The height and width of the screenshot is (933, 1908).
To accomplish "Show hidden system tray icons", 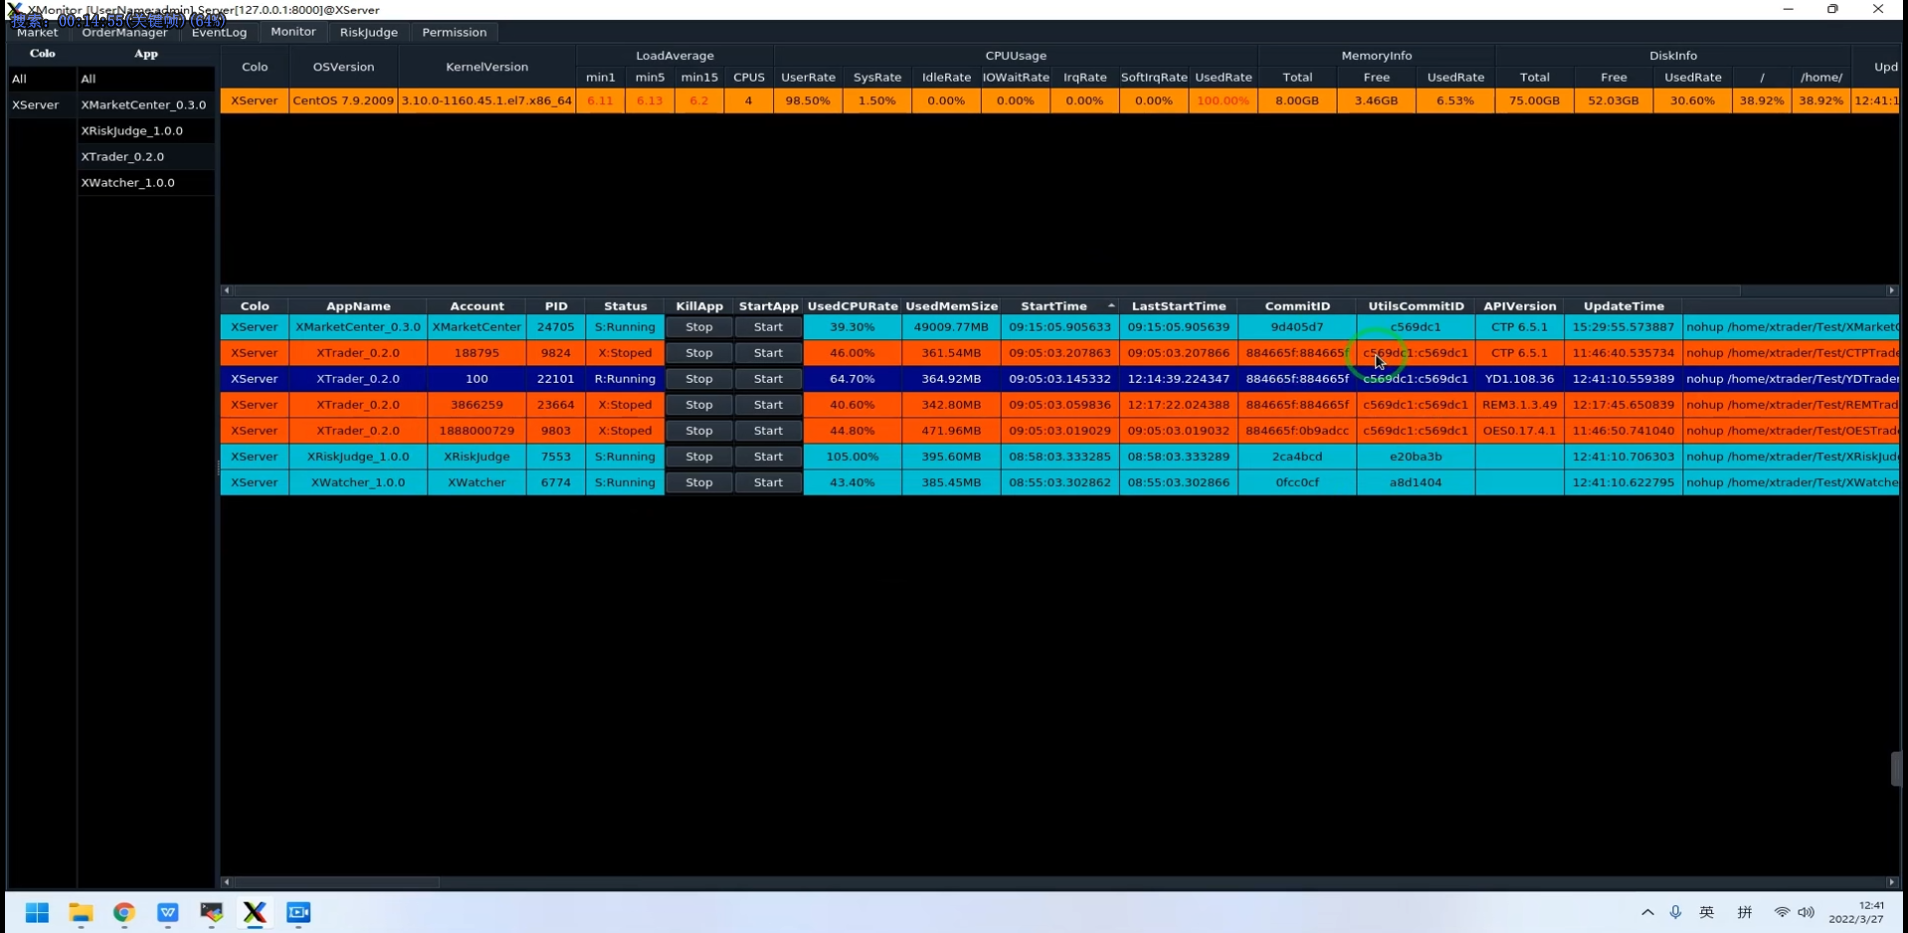I will click(x=1647, y=912).
